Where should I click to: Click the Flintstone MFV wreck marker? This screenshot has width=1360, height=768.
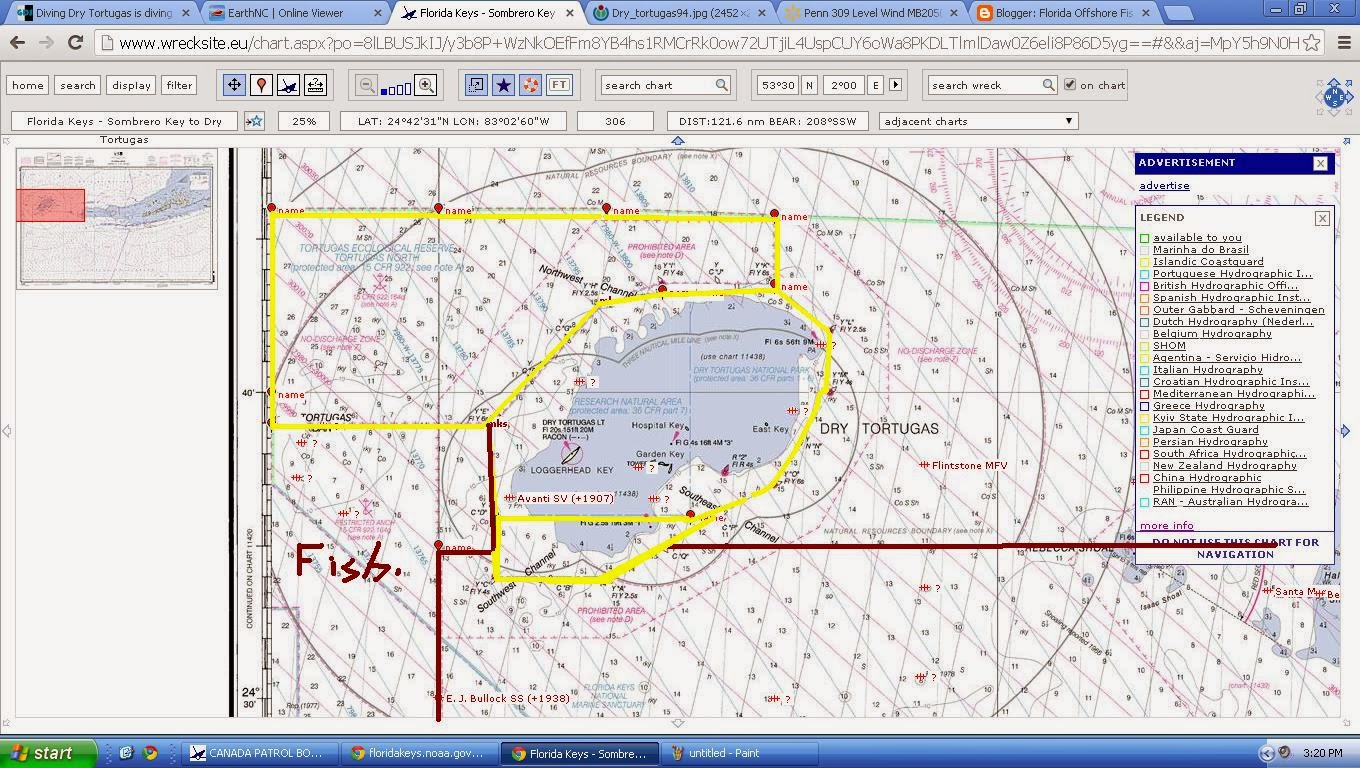[x=925, y=465]
